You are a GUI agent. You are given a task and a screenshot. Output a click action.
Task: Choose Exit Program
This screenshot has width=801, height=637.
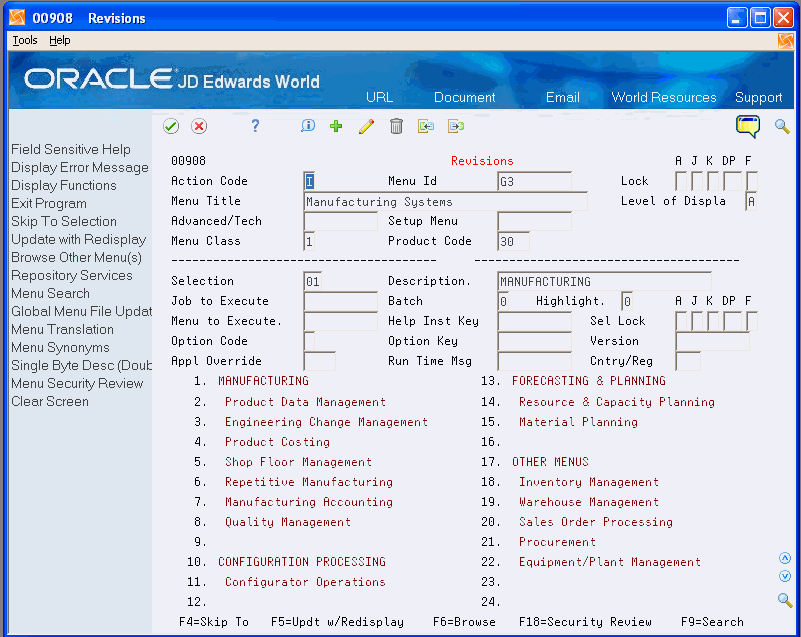[x=49, y=203]
